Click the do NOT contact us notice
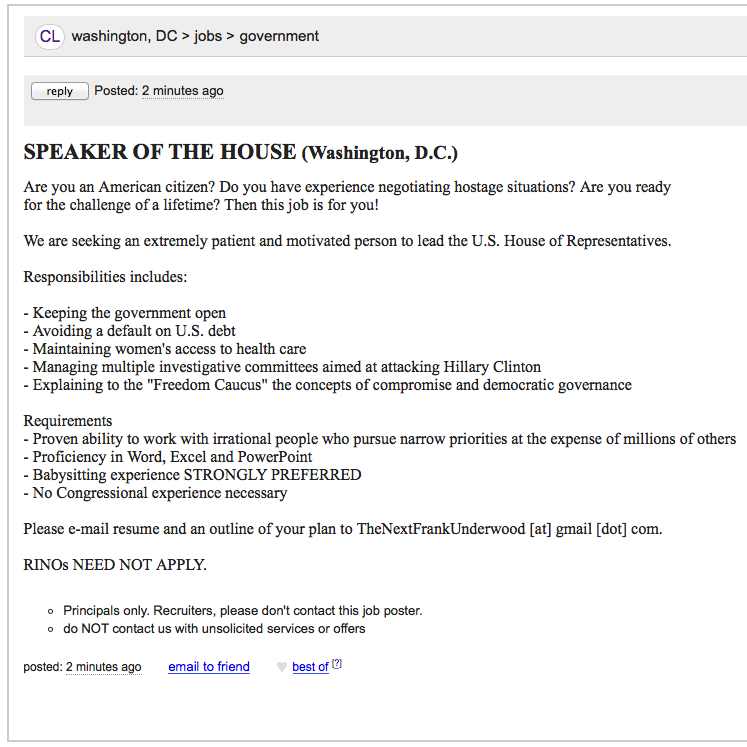Image resolution: width=747 pixels, height=747 pixels. tap(214, 629)
